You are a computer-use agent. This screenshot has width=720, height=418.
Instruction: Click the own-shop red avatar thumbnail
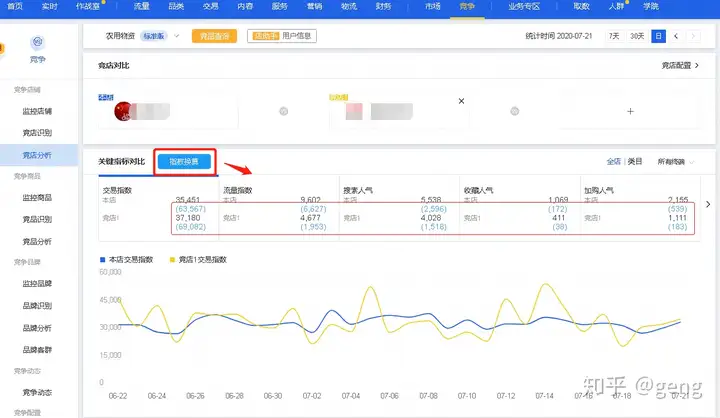[123, 112]
